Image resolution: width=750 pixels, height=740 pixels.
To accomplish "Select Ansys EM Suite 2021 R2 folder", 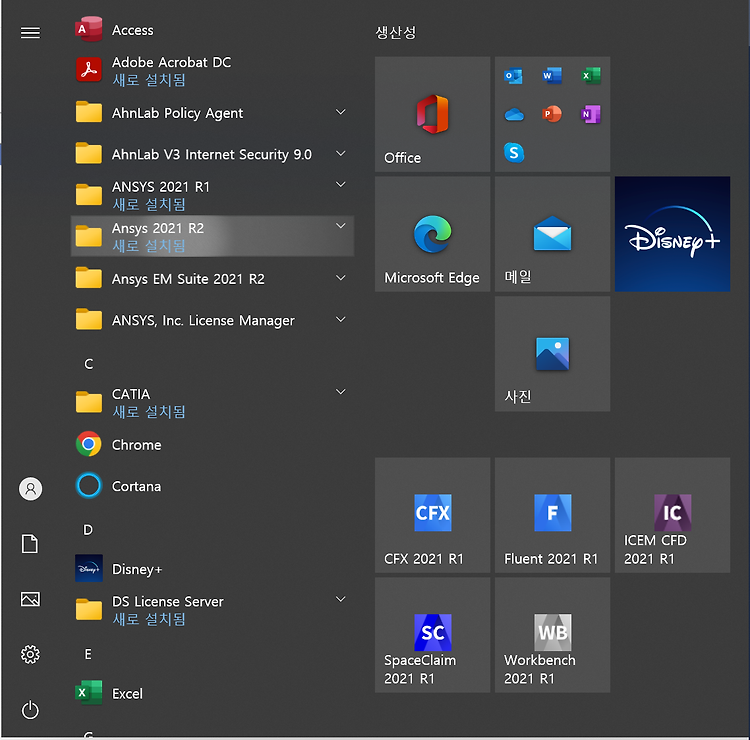I will point(212,278).
